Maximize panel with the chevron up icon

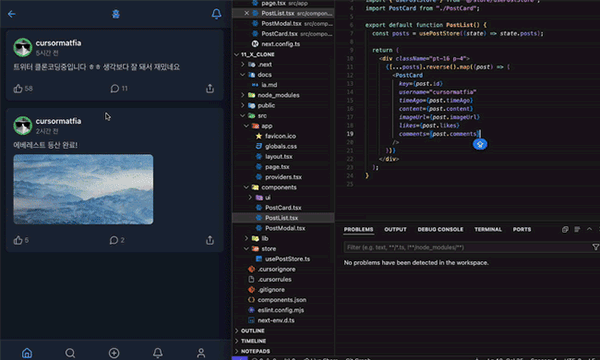point(589,229)
